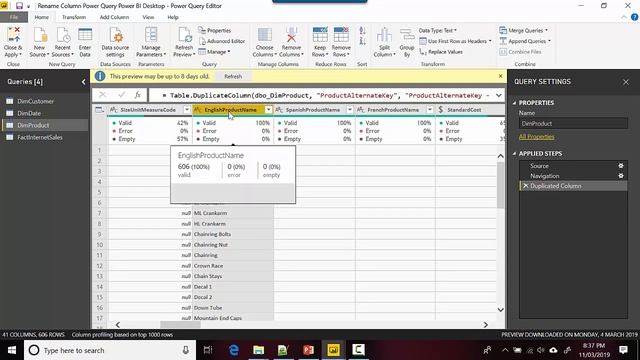Click Replace Values in Transform group
The width and height of the screenshot is (640, 360).
(441, 52)
